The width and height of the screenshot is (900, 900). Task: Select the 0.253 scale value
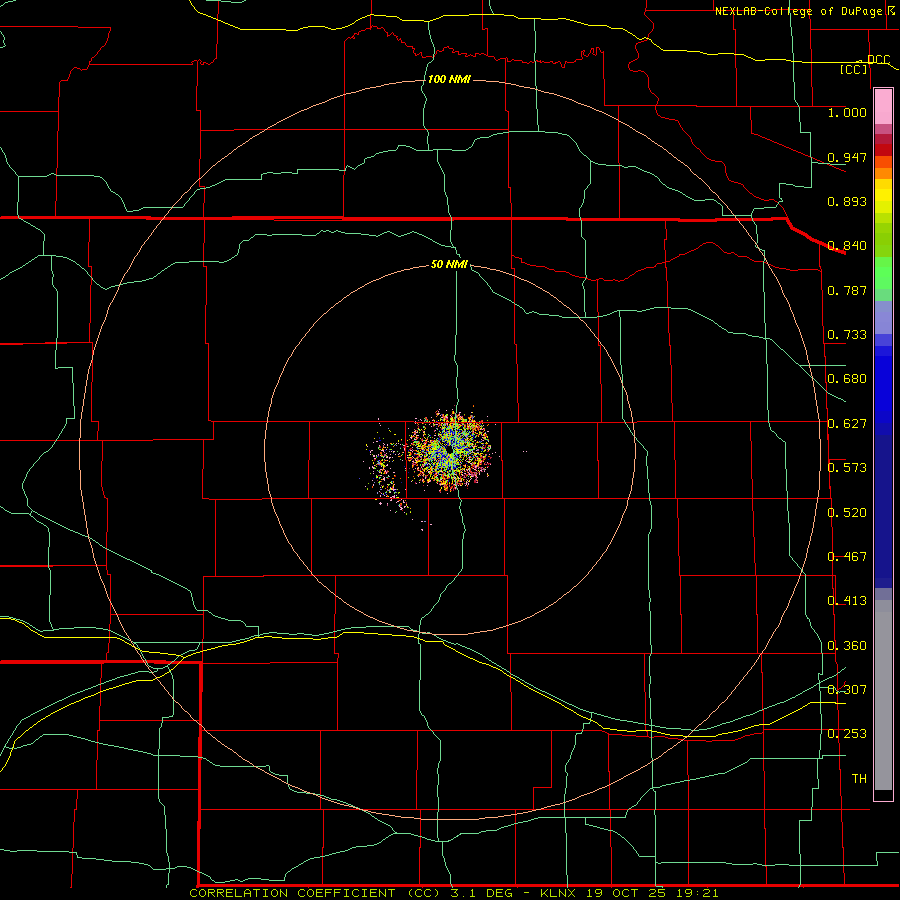pyautogui.click(x=847, y=734)
